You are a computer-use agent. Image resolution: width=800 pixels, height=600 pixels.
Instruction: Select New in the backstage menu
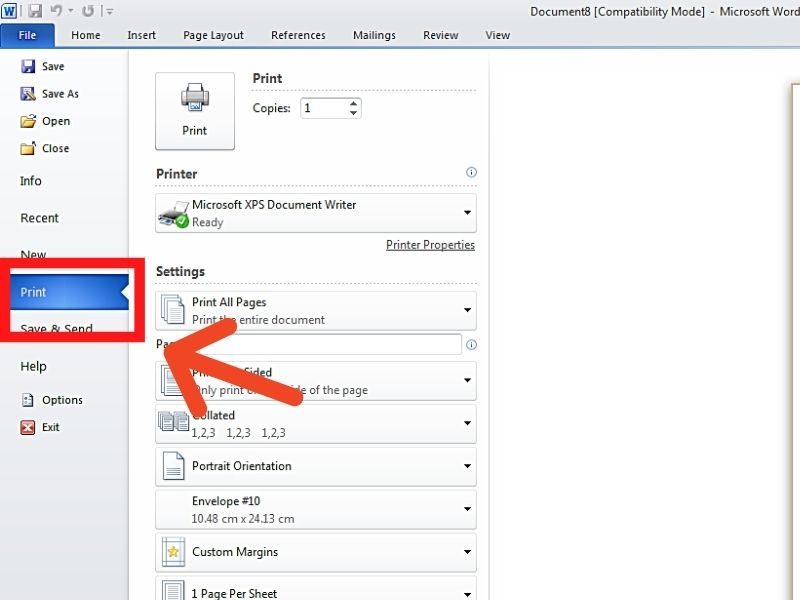coord(33,254)
